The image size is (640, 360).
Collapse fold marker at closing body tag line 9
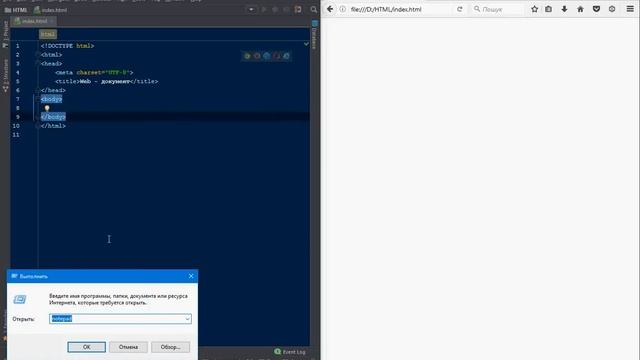click(x=38, y=117)
